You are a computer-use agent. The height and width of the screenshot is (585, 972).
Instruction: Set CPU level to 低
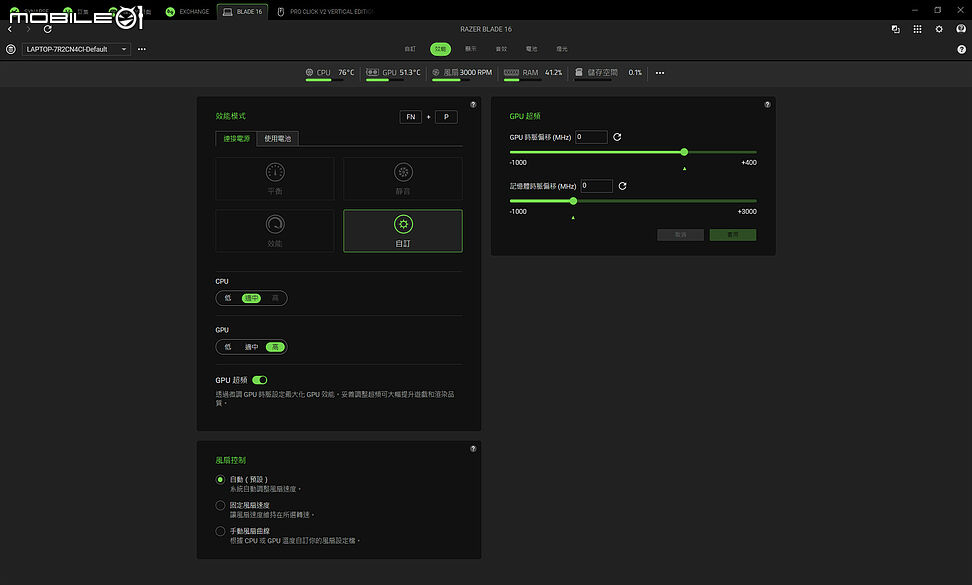228,298
